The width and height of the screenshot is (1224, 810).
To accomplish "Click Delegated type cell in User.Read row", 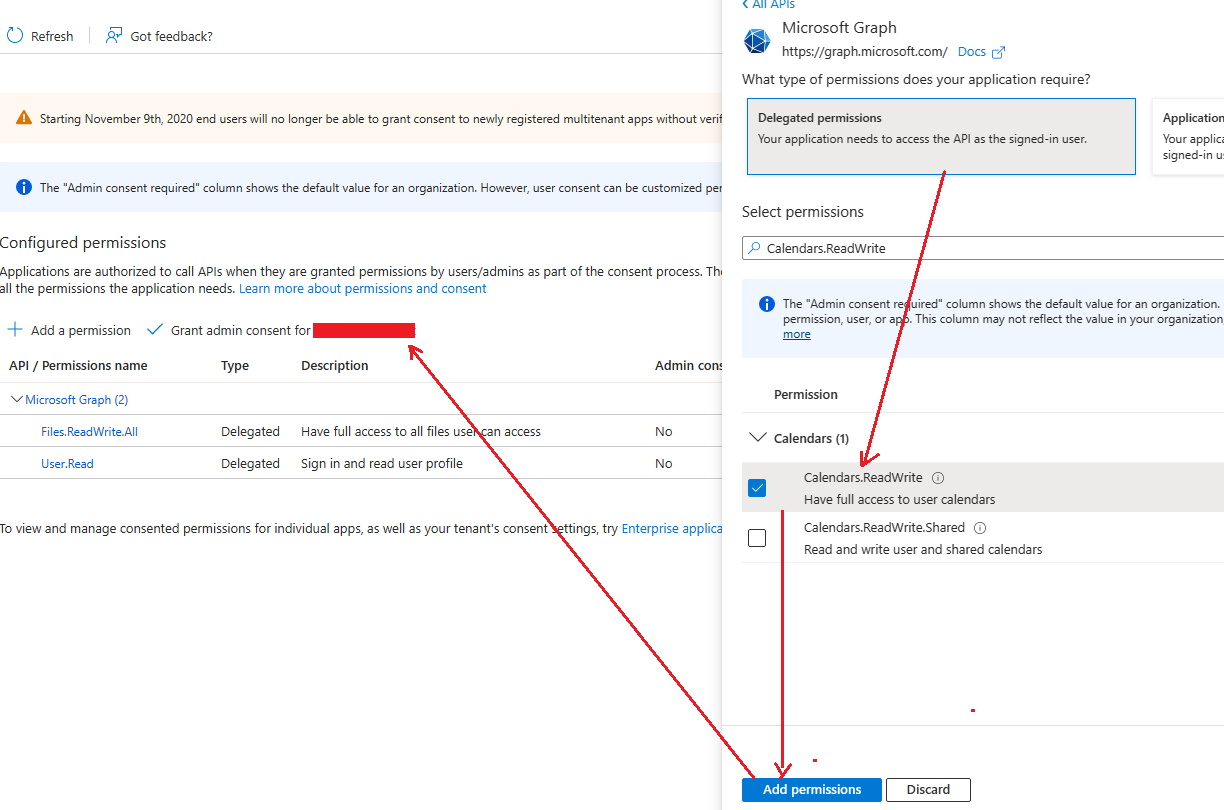I will click(x=250, y=464).
